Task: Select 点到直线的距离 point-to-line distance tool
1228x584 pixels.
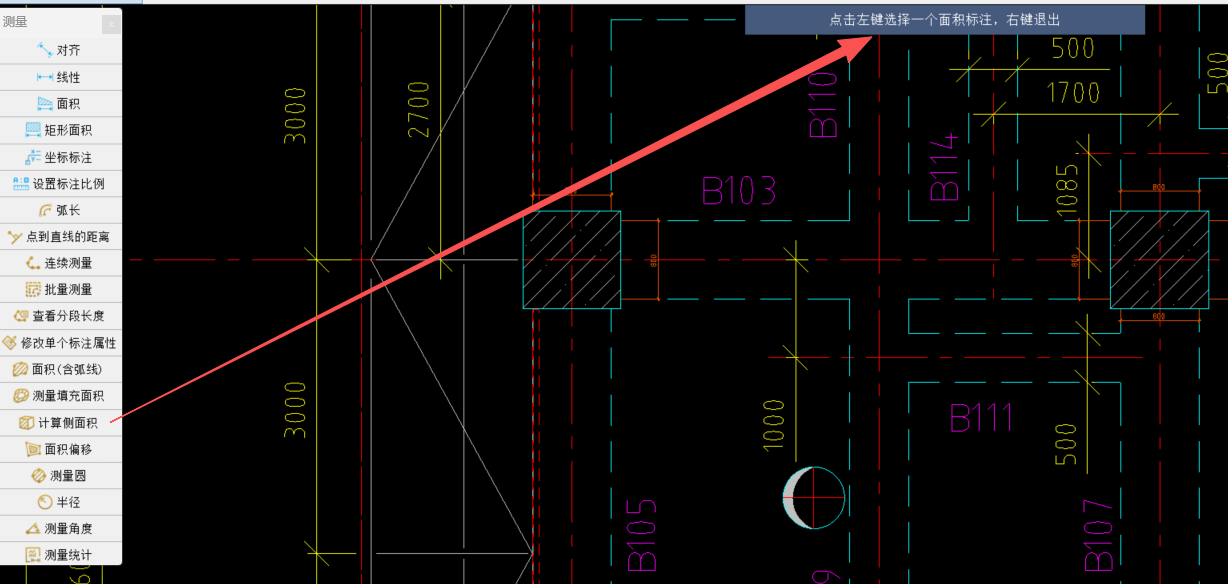Action: point(60,237)
